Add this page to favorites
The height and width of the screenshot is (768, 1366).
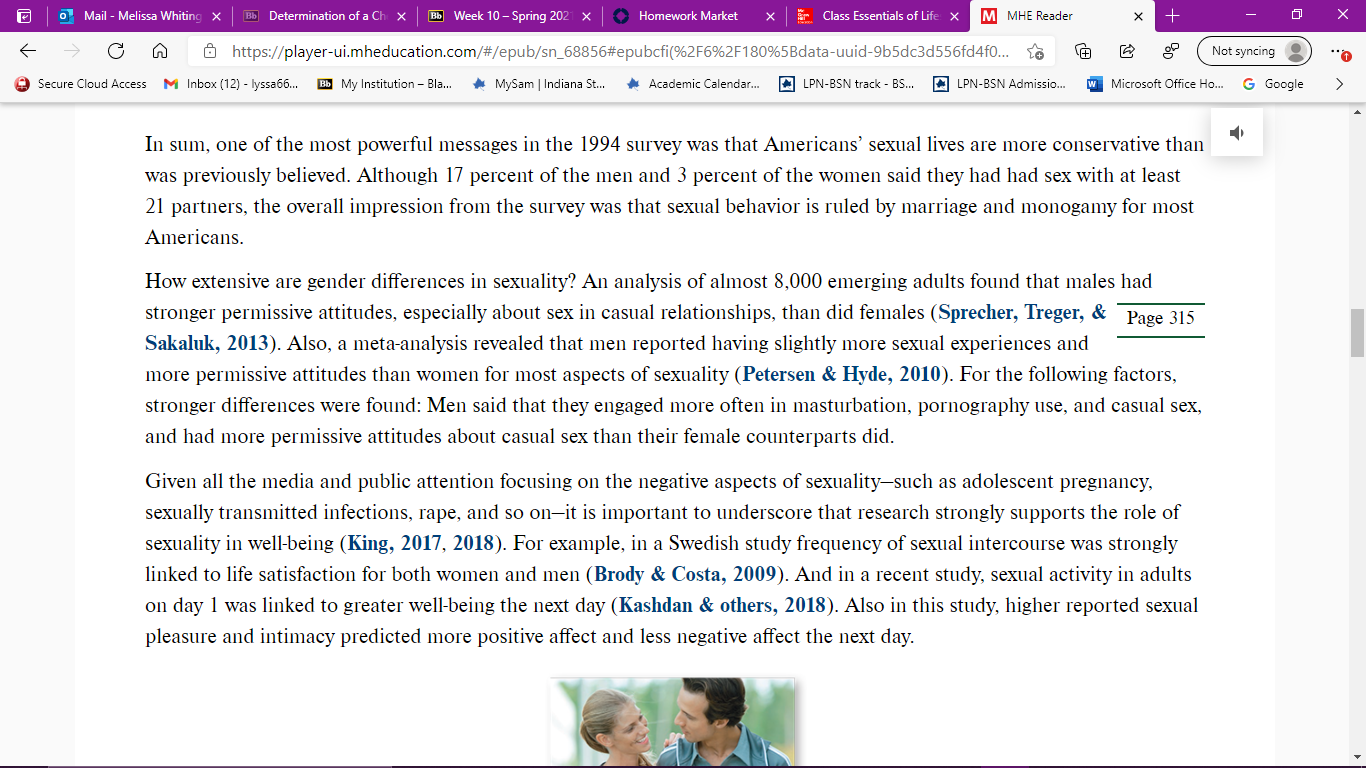1035,52
